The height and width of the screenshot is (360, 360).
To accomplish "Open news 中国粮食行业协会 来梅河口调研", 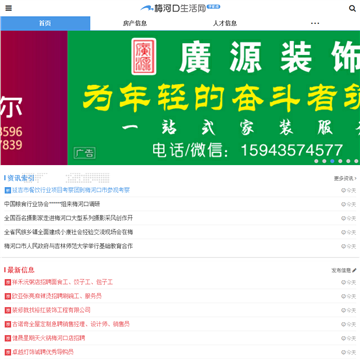I will [x=52, y=204].
